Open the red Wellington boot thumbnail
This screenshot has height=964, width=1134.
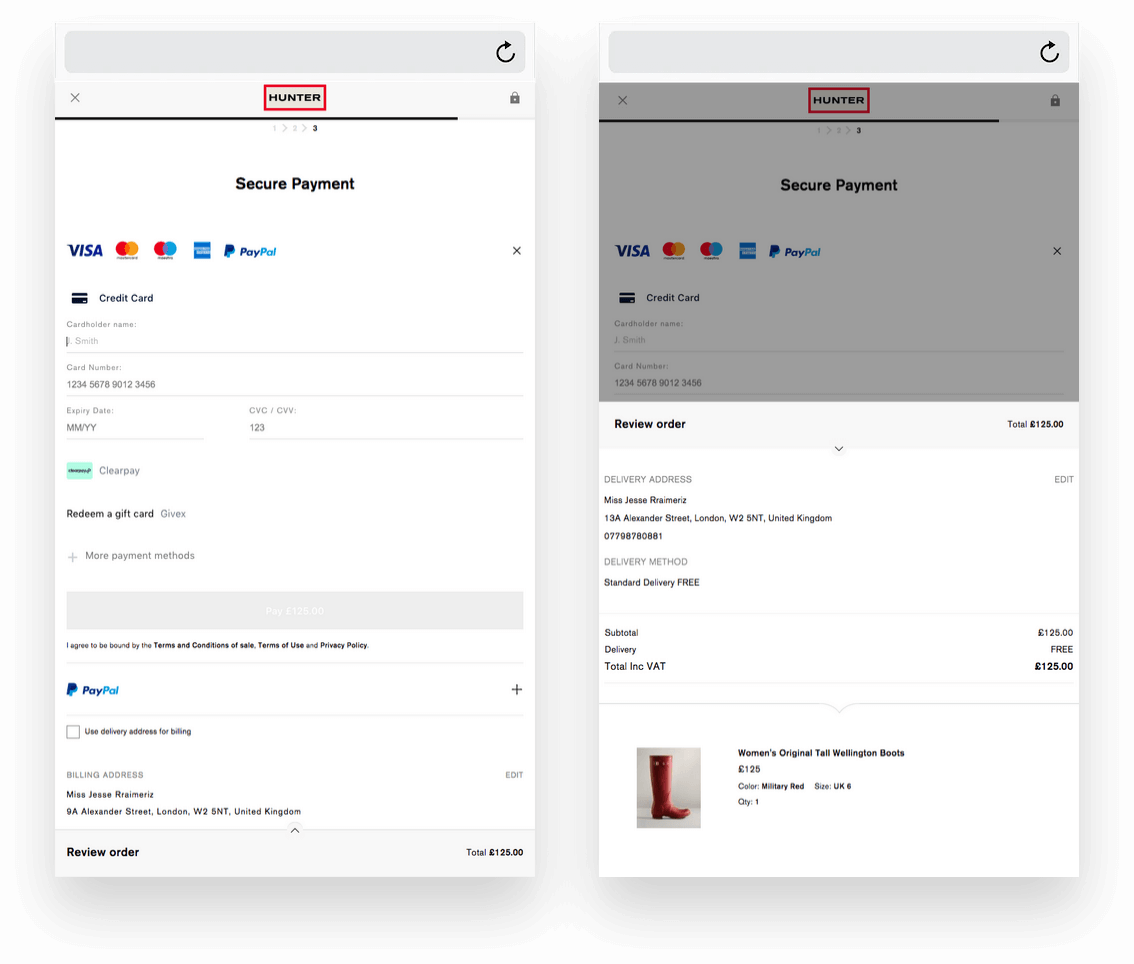[668, 787]
